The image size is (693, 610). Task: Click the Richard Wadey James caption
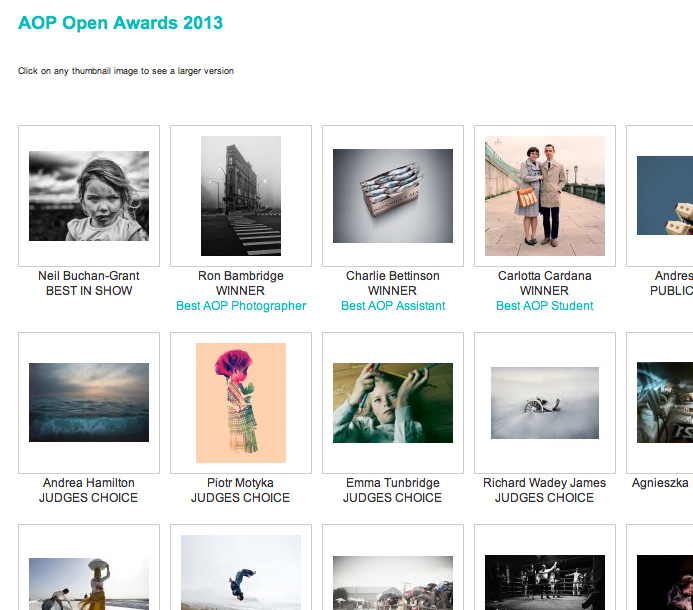pos(544,483)
